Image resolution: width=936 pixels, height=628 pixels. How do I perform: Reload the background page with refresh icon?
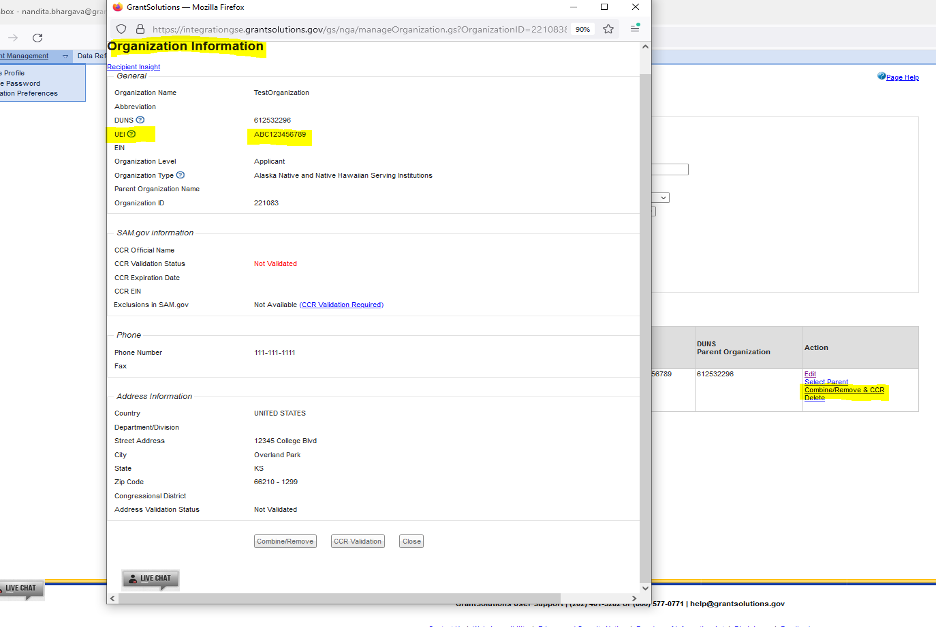(37, 37)
